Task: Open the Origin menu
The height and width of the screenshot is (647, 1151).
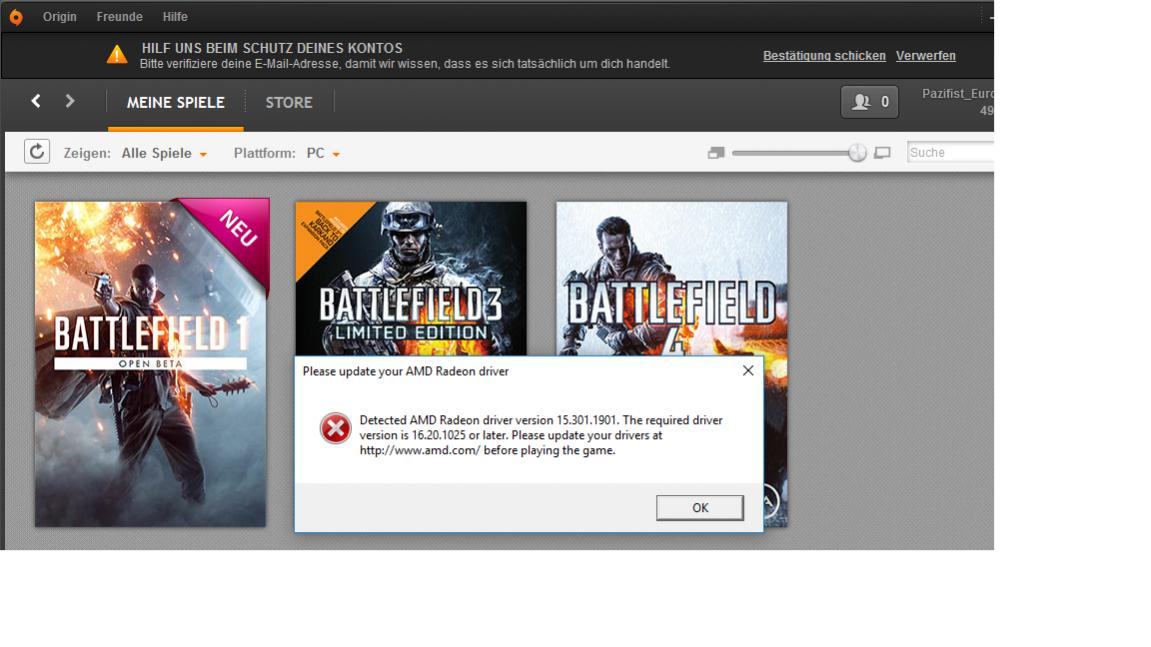Action: (59, 16)
